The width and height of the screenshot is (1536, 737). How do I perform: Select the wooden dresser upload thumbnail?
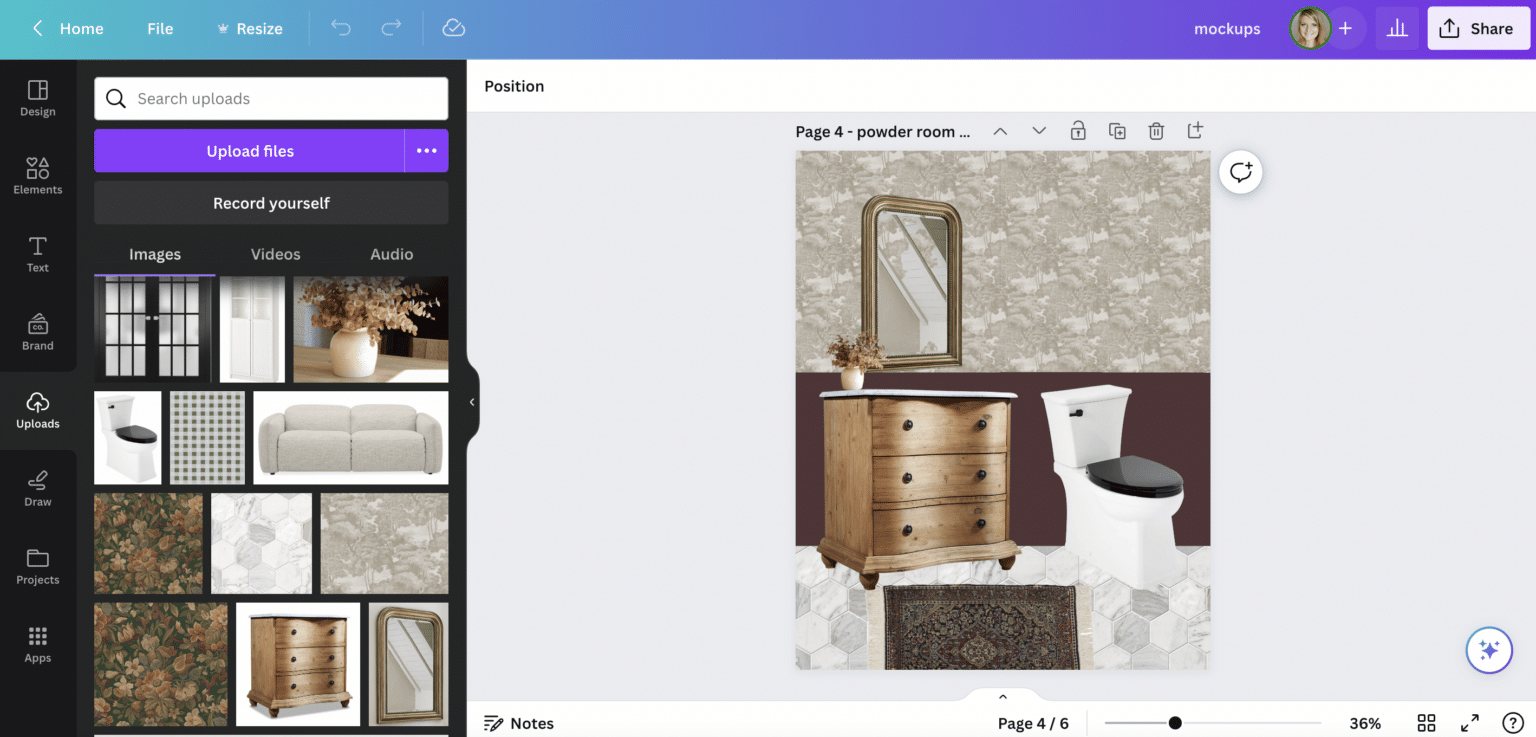point(298,664)
